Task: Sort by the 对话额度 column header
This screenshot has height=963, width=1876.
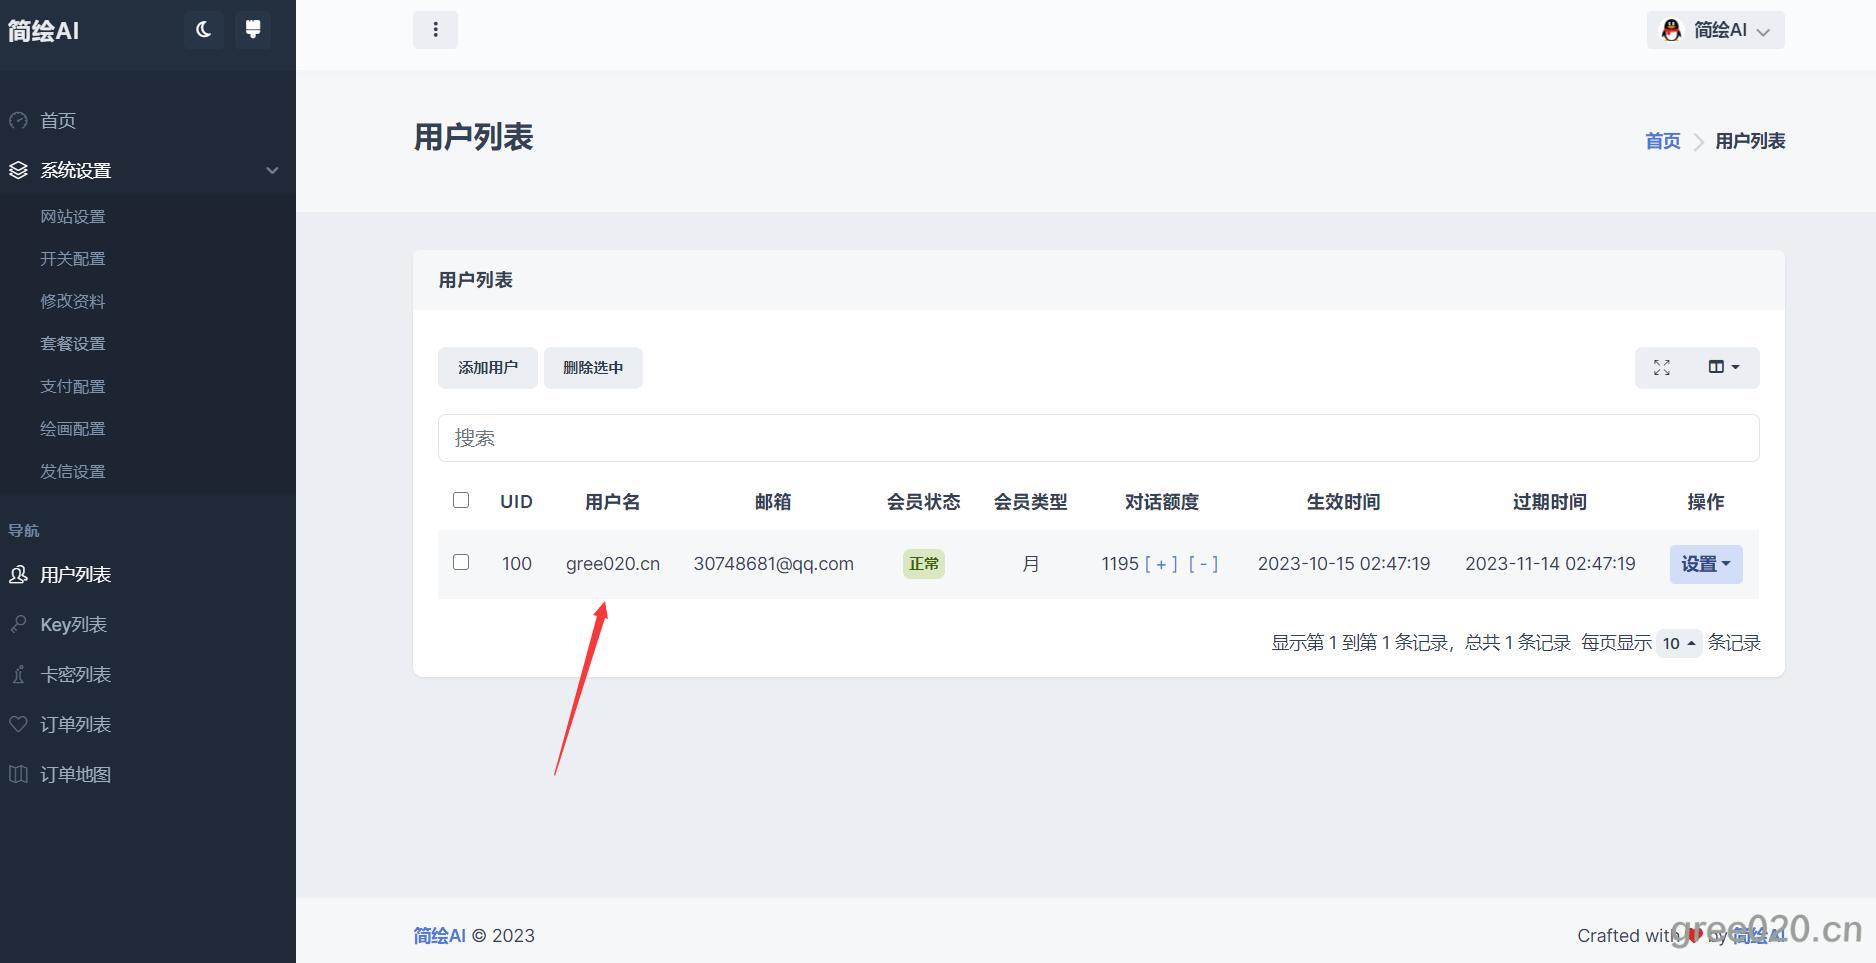Action: 1161,502
